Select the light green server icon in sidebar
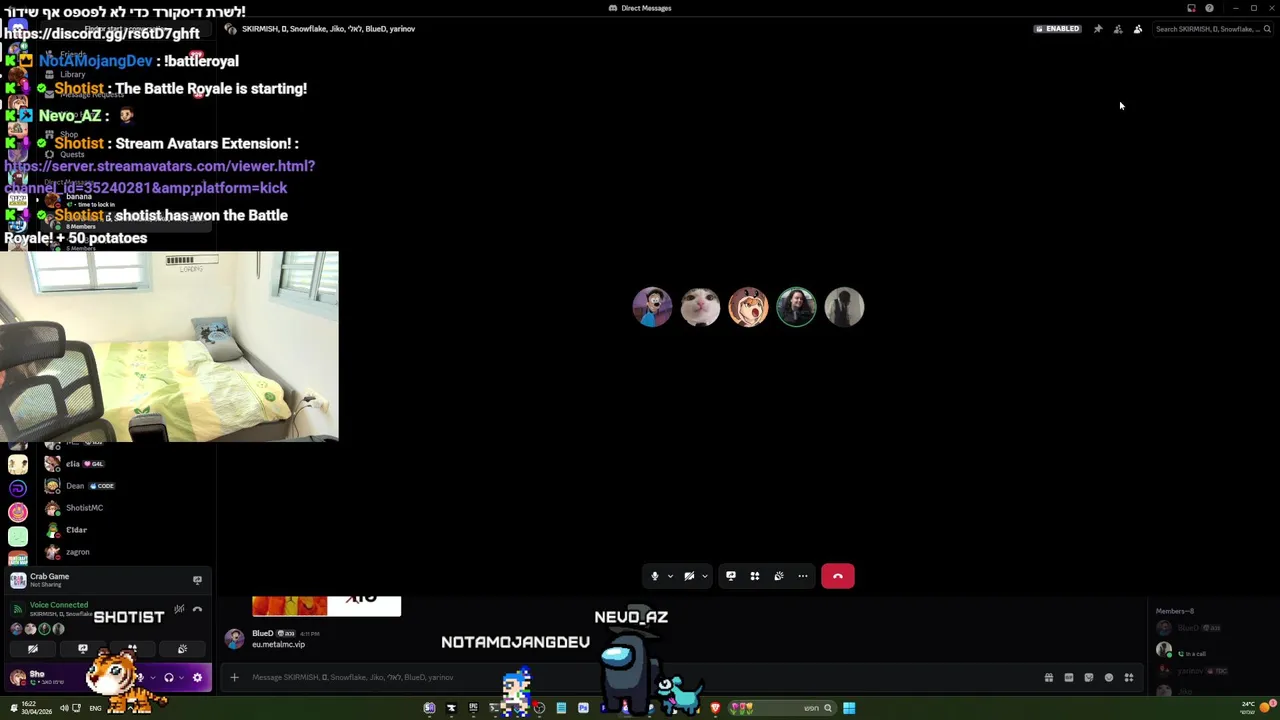This screenshot has width=1280, height=720. pyautogui.click(x=18, y=537)
